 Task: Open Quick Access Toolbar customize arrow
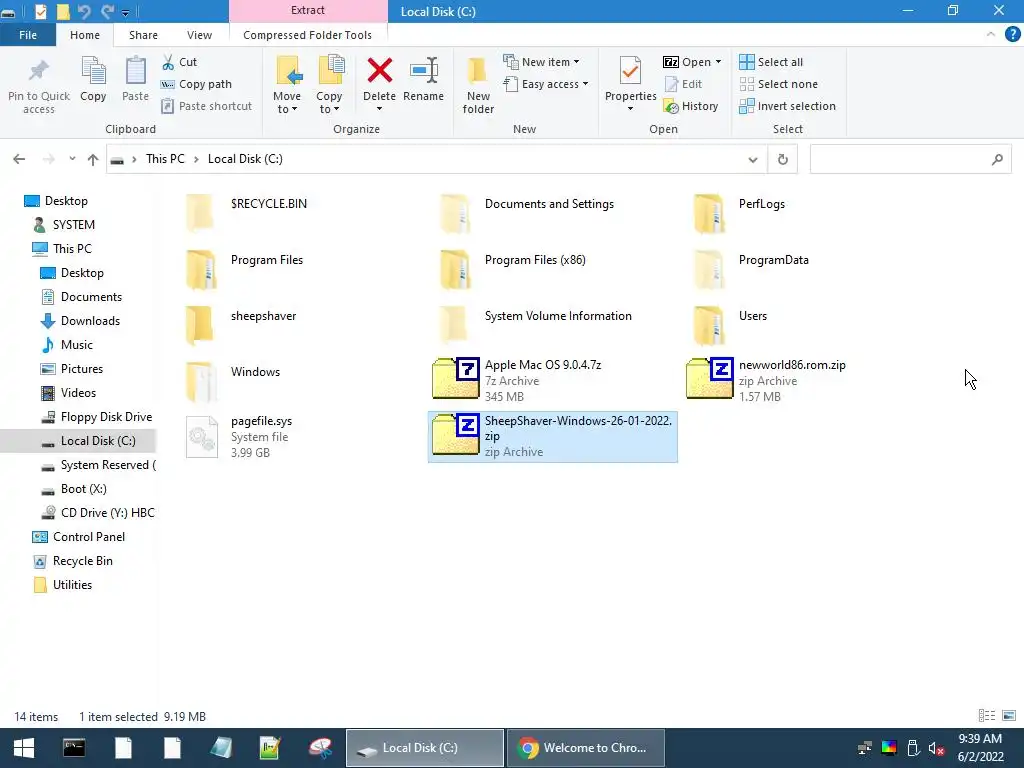[125, 12]
